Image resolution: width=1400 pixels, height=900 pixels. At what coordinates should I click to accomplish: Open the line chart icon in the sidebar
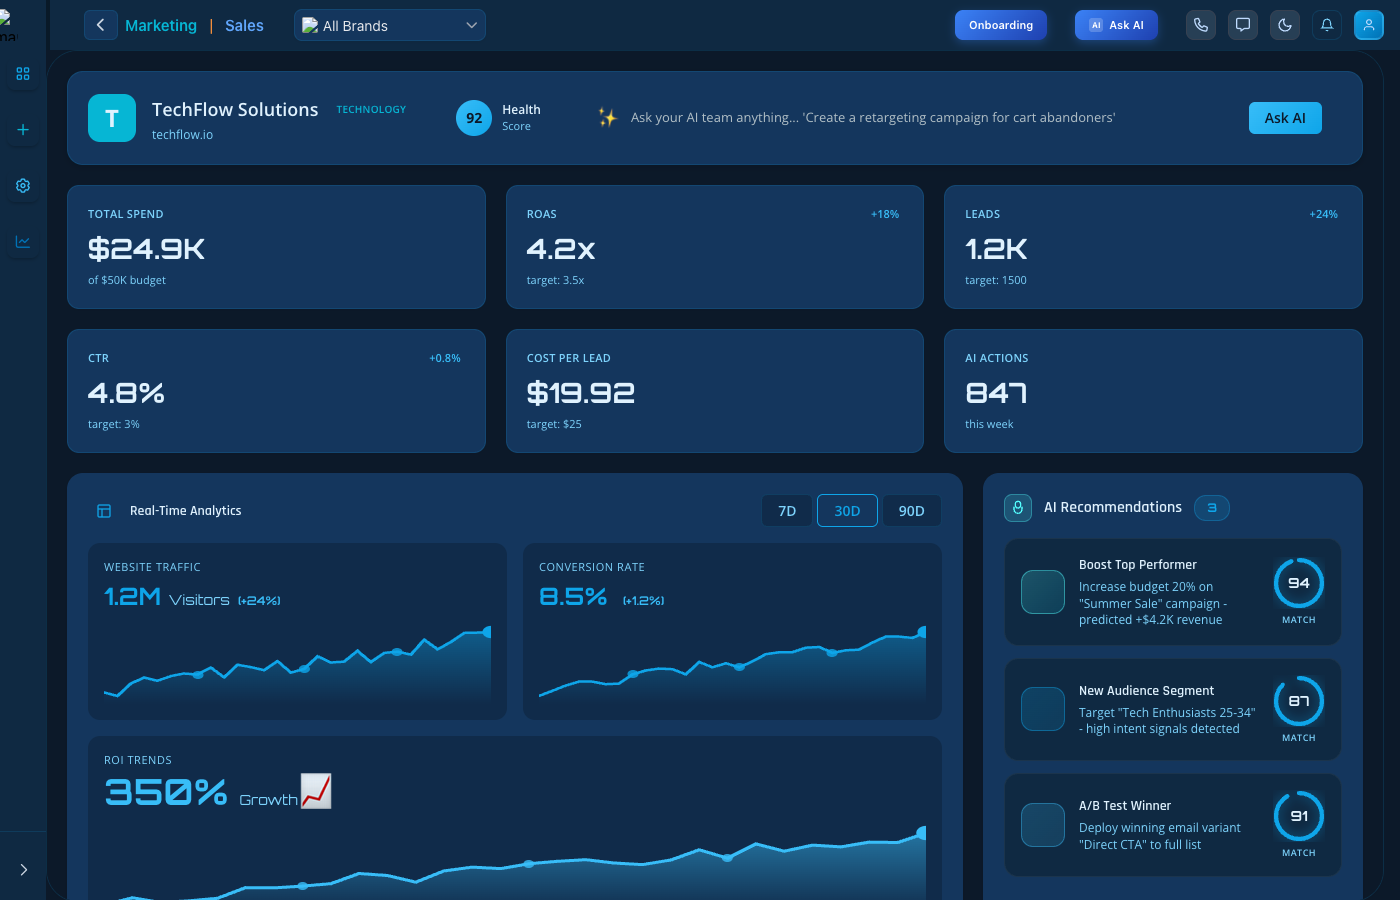tap(23, 242)
